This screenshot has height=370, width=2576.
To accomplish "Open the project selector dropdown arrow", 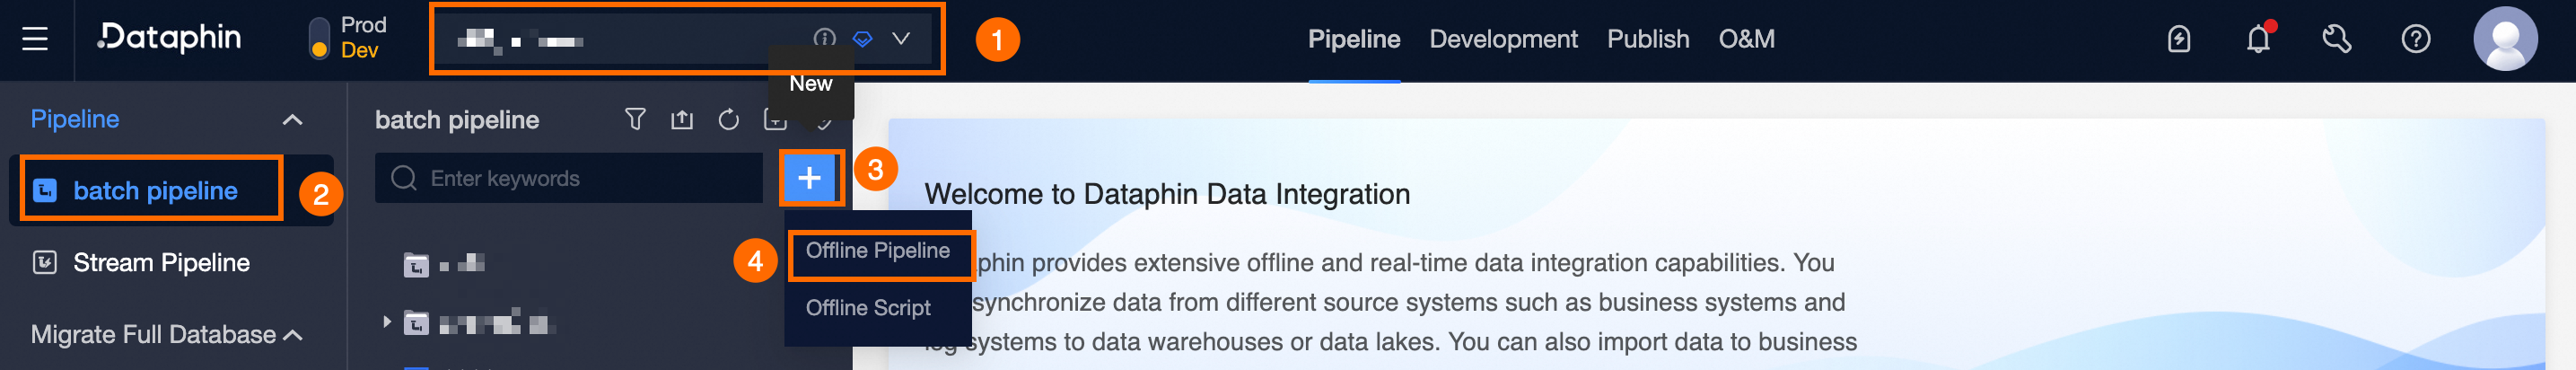I will click(x=901, y=38).
